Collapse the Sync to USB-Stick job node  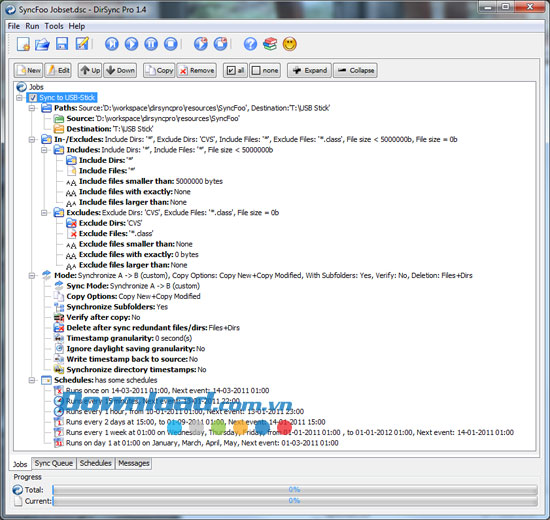click(x=20, y=98)
